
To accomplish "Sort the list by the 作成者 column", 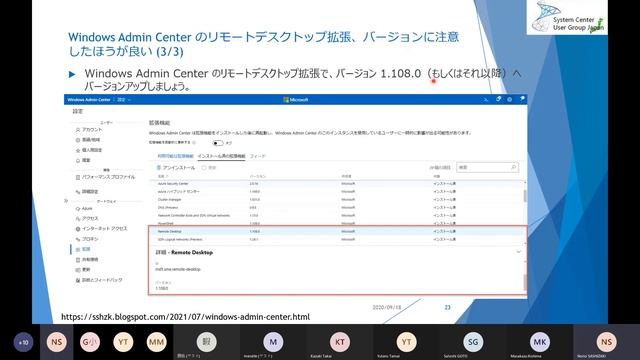I will tap(347, 176).
